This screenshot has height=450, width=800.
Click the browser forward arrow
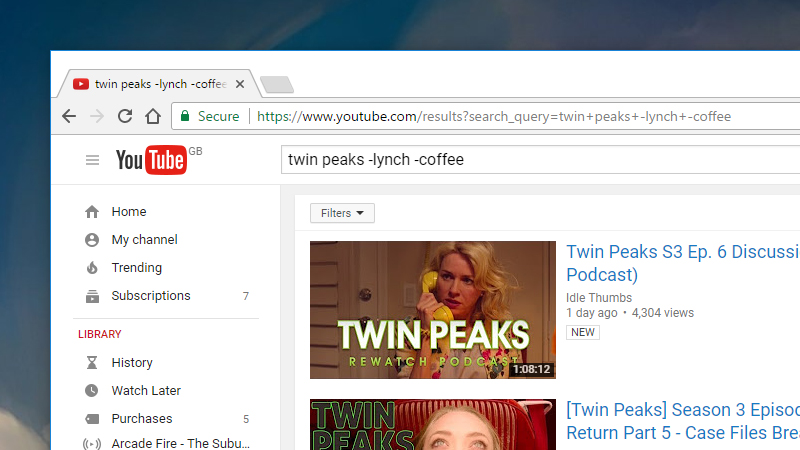[96, 116]
